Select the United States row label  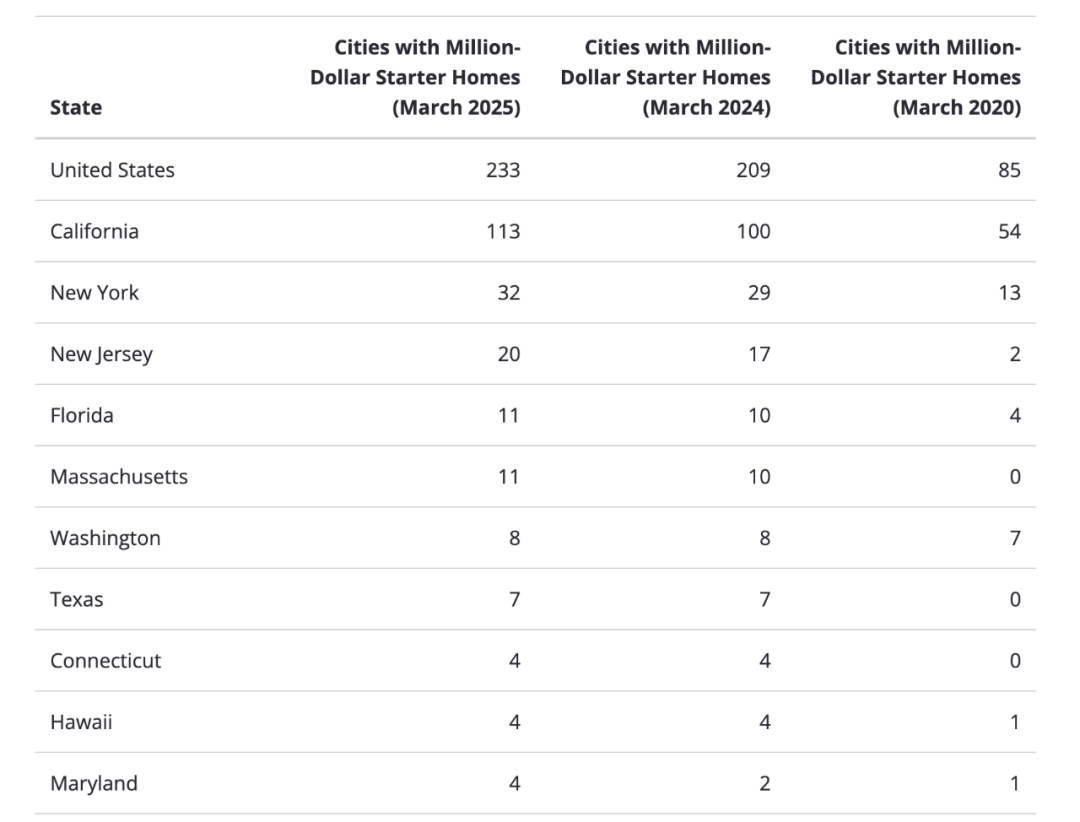112,170
